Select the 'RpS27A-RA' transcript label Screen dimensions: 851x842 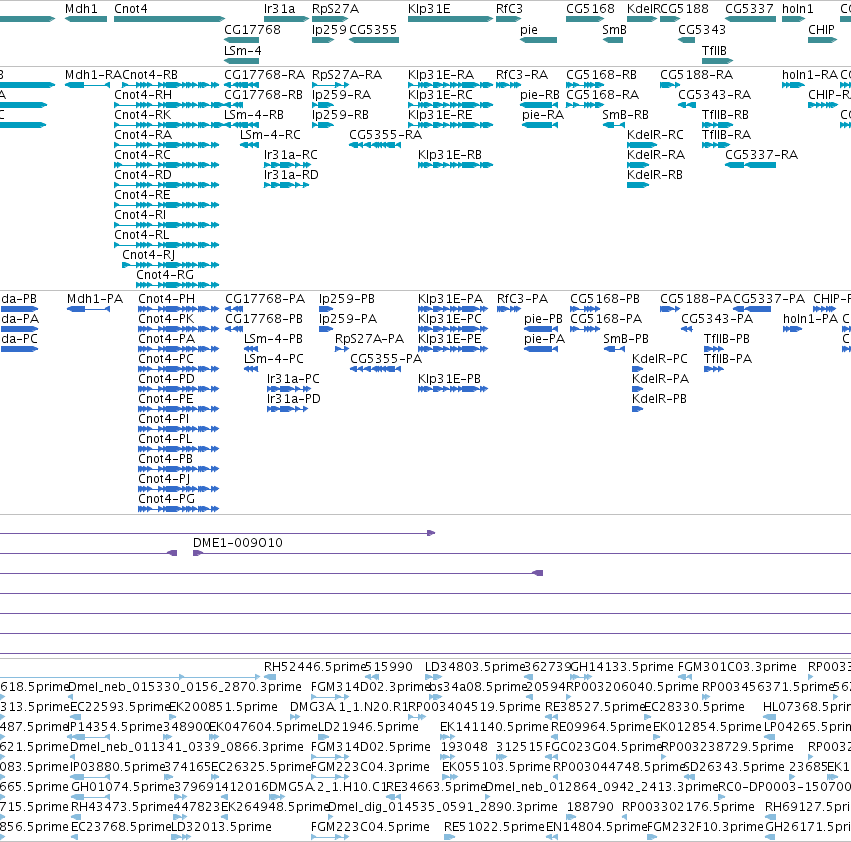click(347, 75)
